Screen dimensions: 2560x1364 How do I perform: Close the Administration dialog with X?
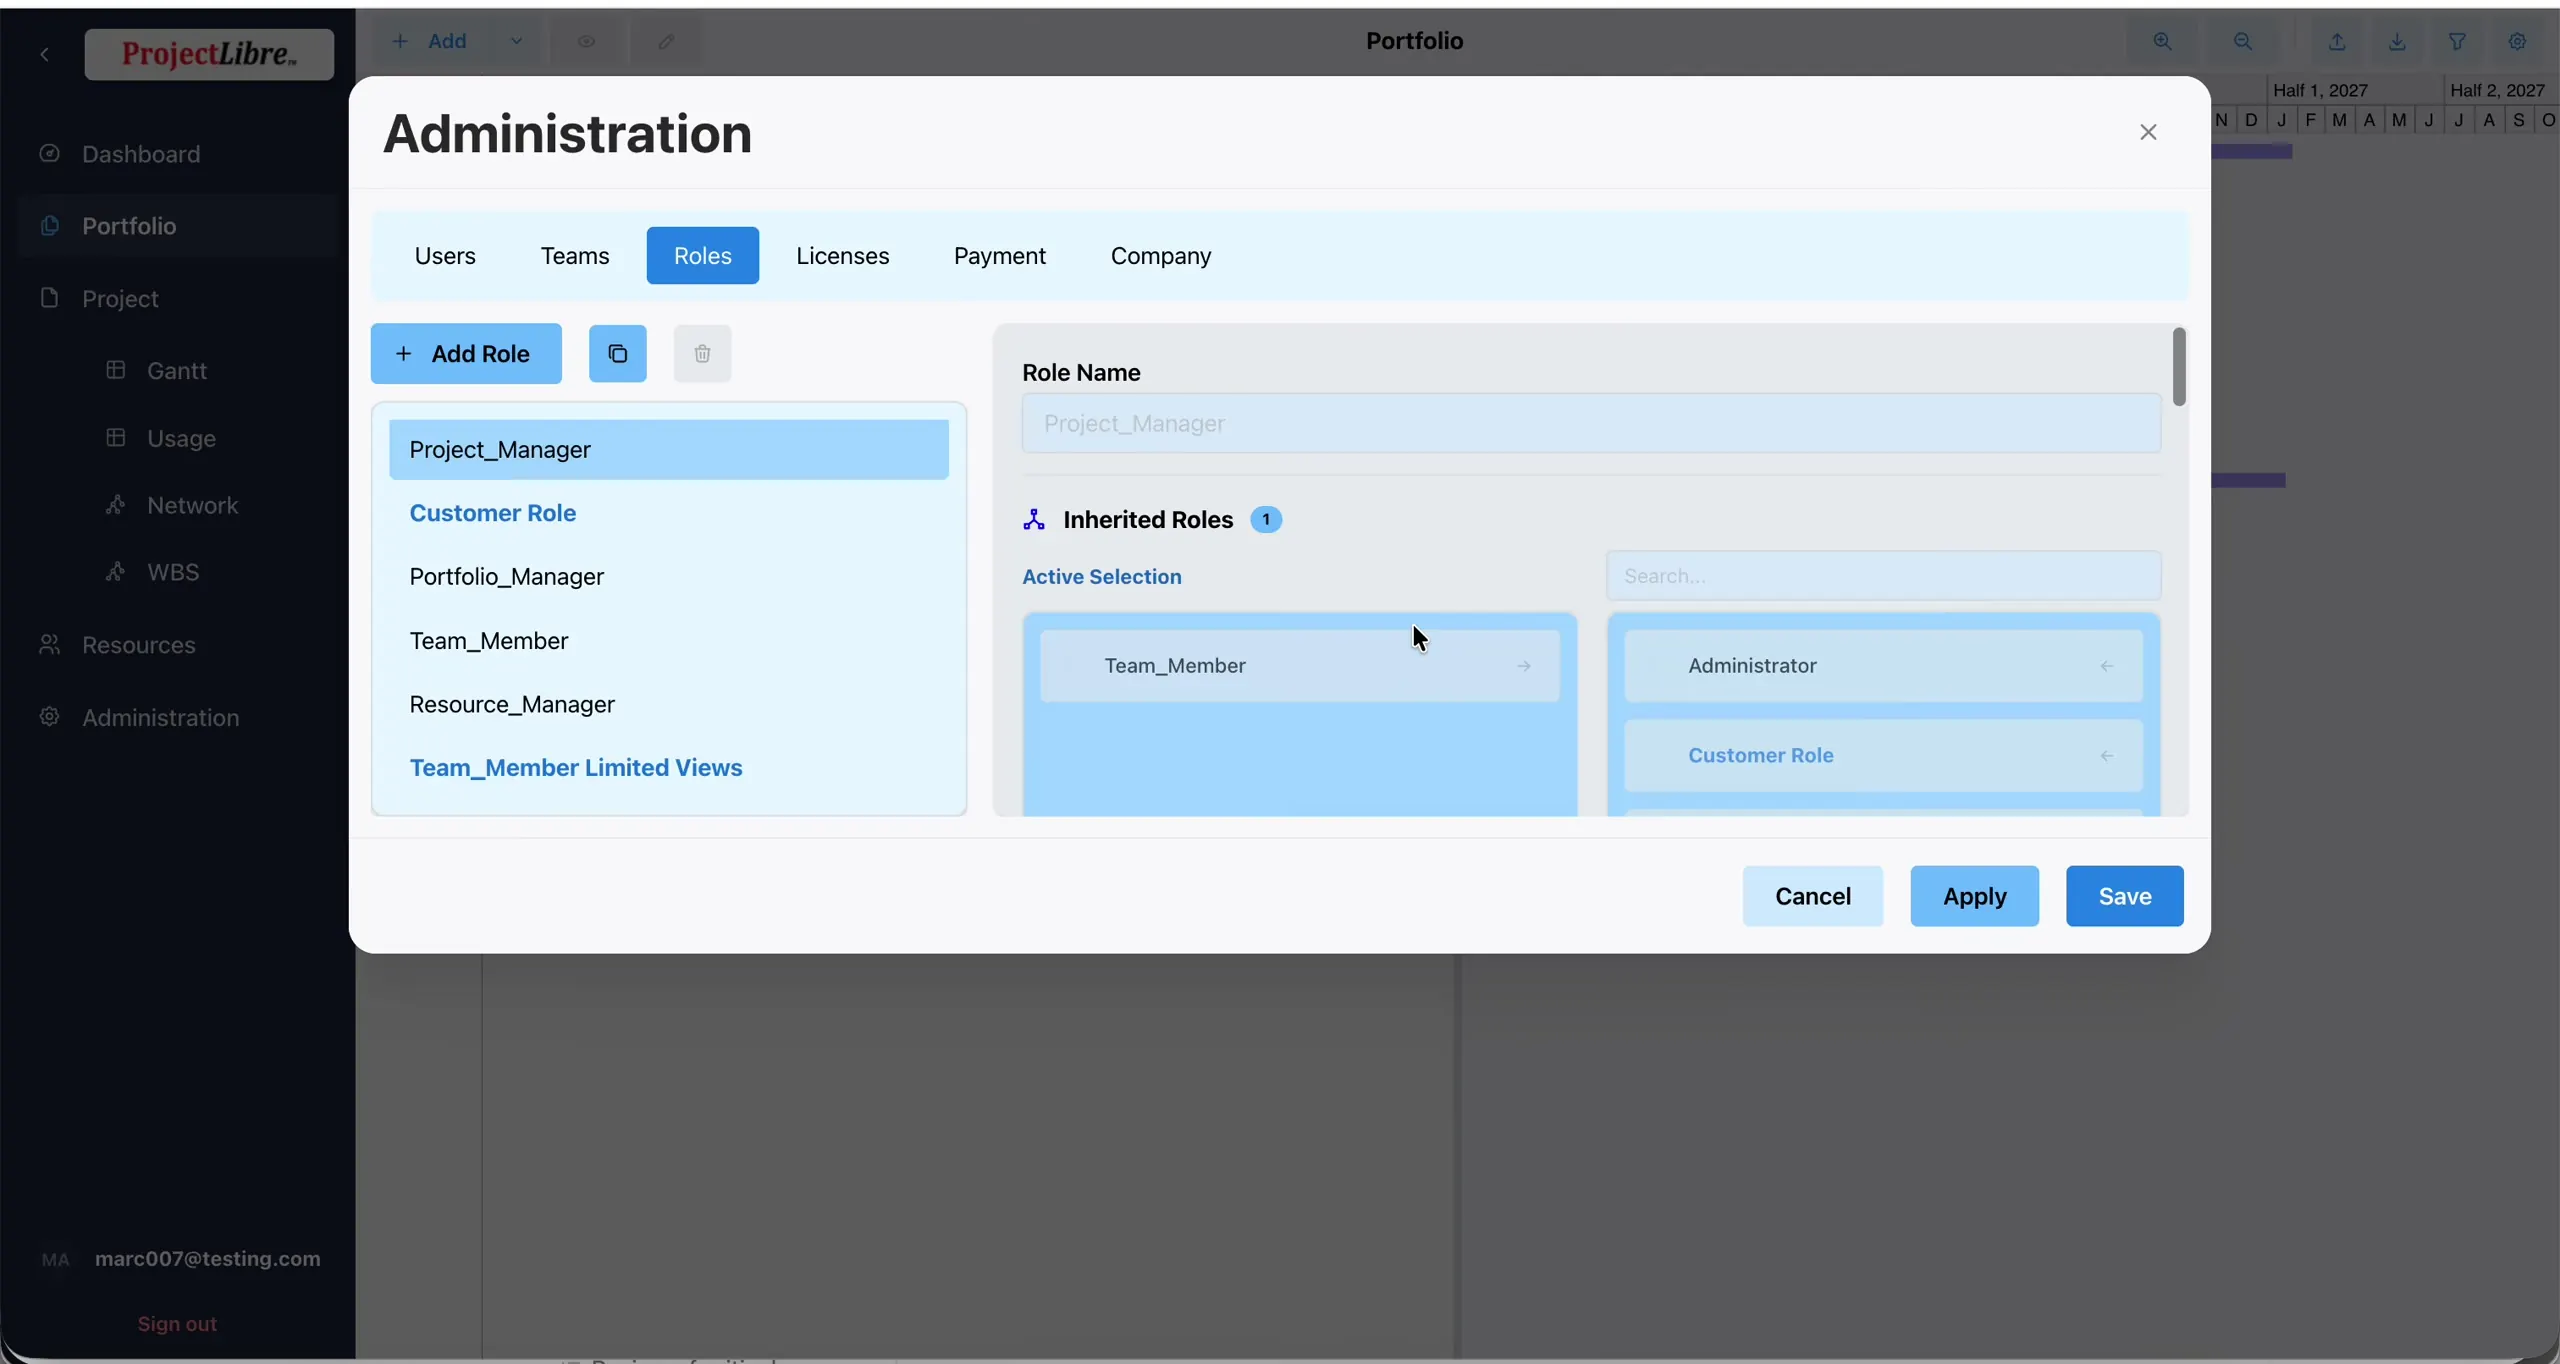[x=2148, y=132]
